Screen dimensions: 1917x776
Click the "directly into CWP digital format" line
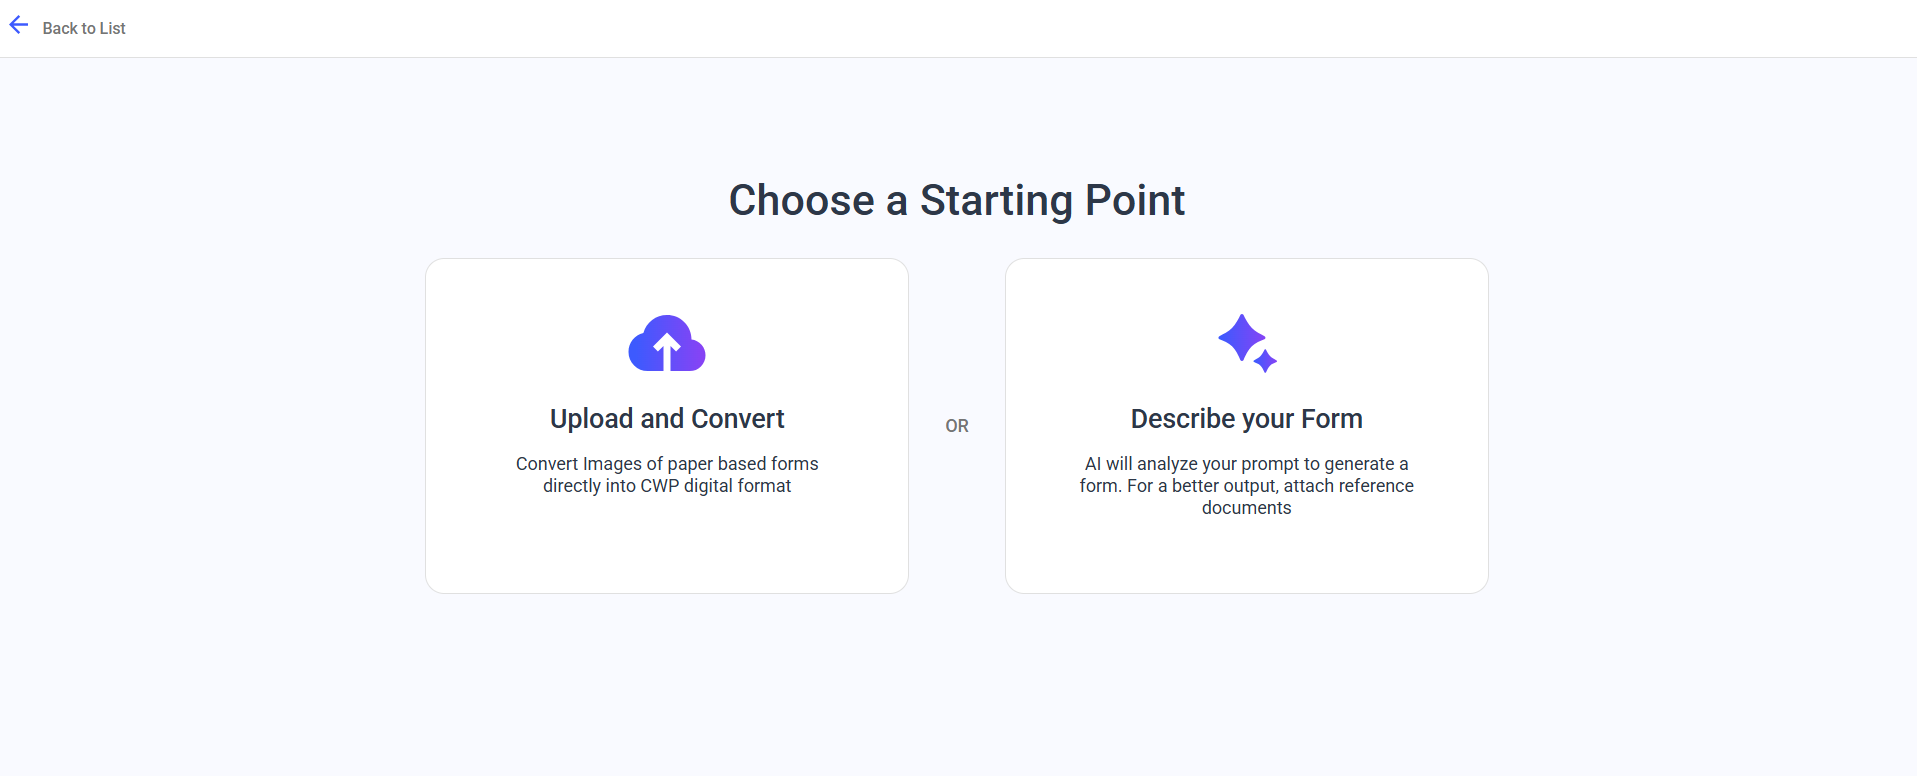(x=667, y=486)
